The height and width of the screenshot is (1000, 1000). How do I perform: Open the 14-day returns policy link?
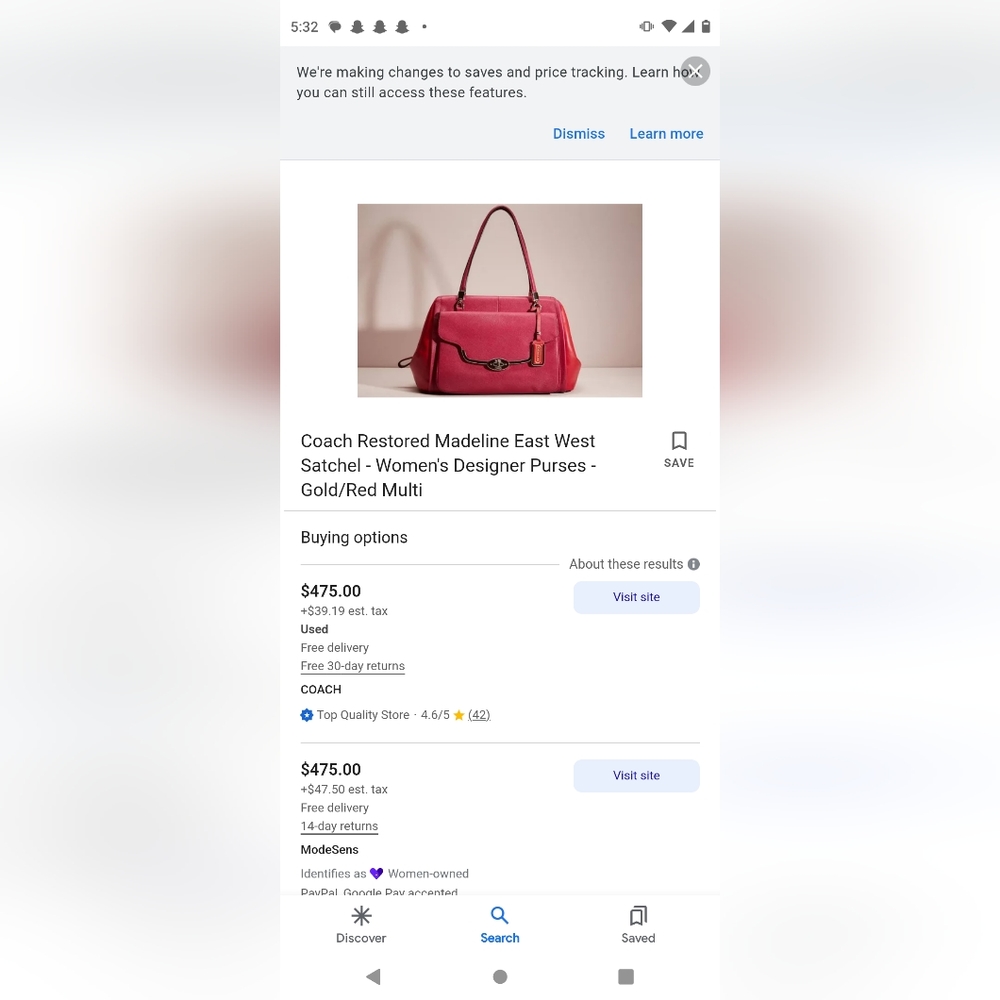point(339,826)
